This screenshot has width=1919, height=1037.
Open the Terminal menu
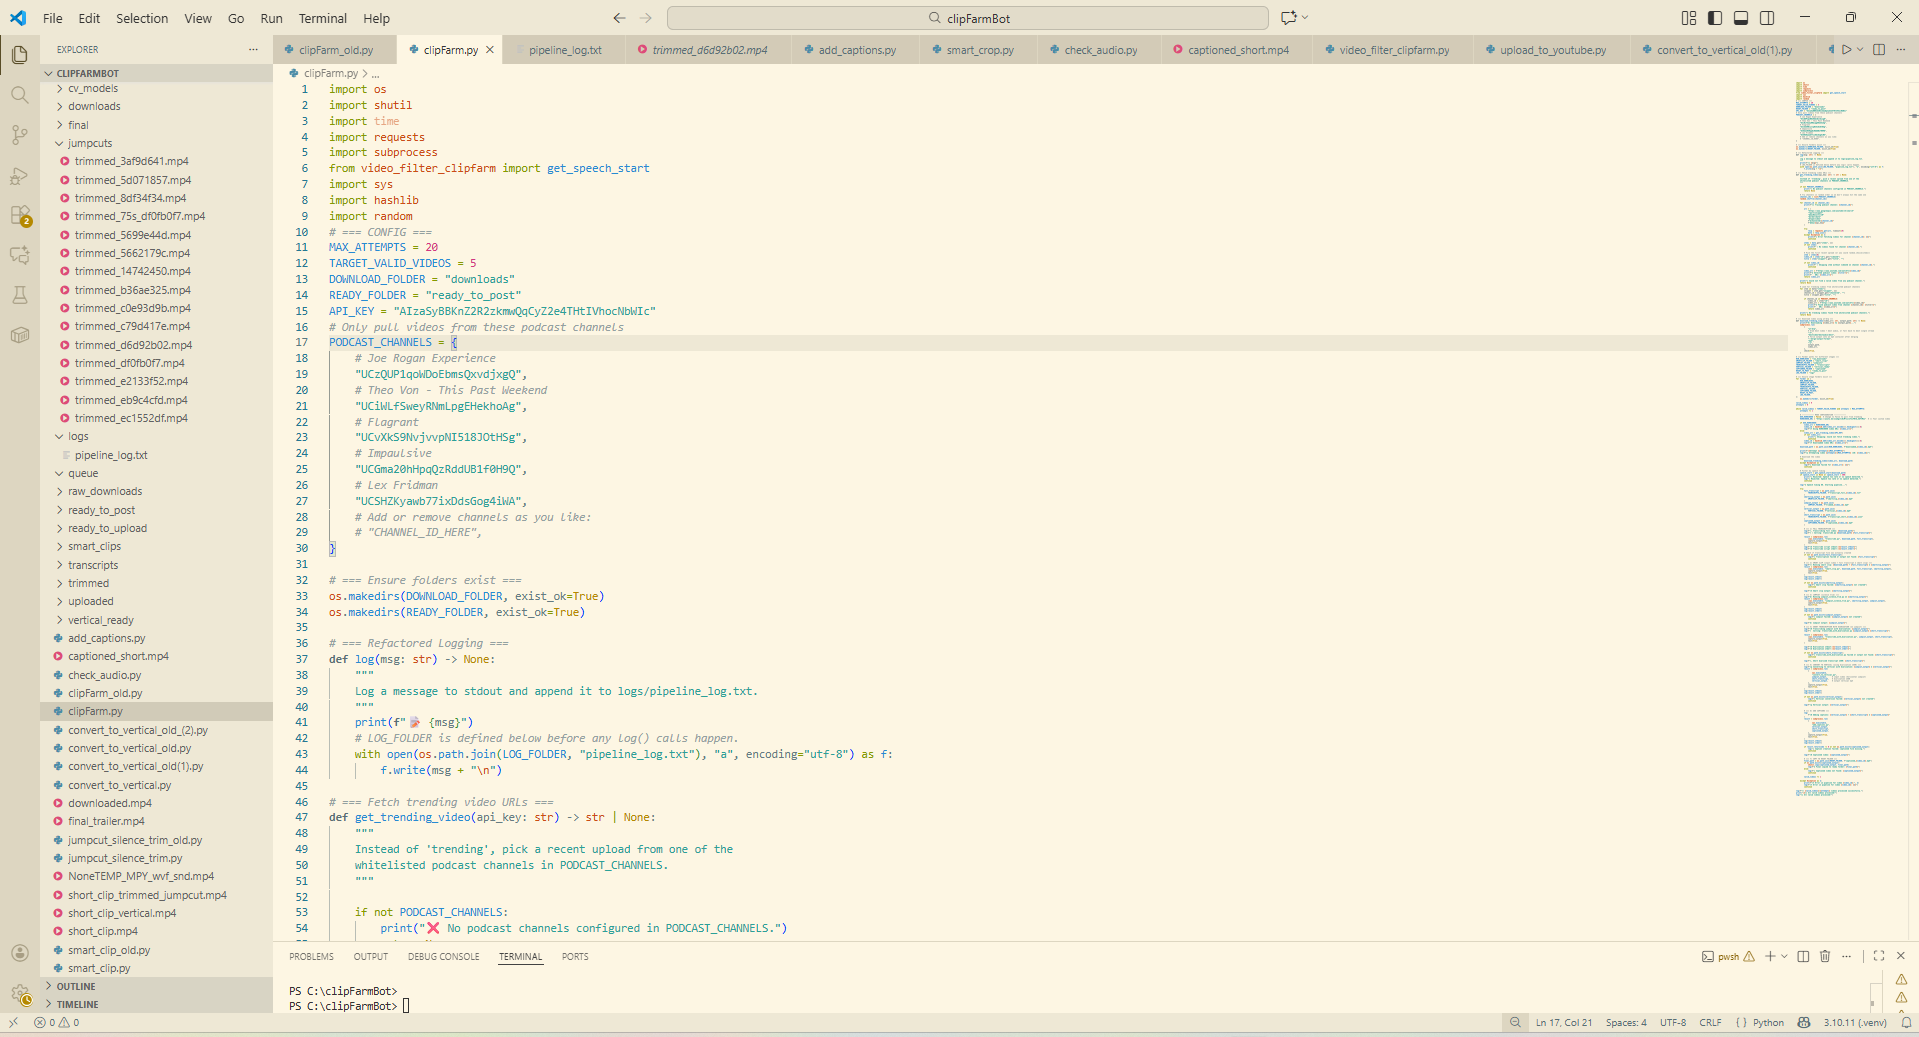coord(322,18)
